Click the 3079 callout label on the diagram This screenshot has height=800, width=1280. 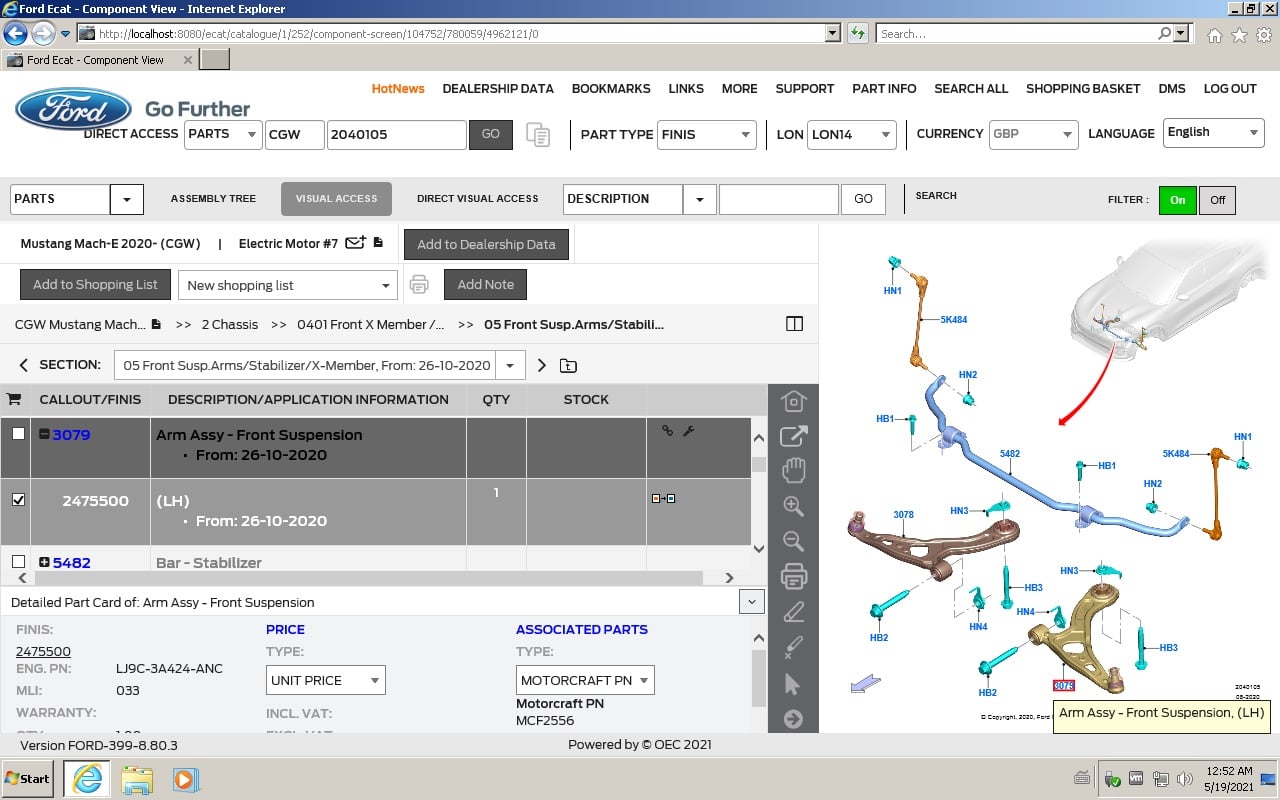tap(1063, 686)
